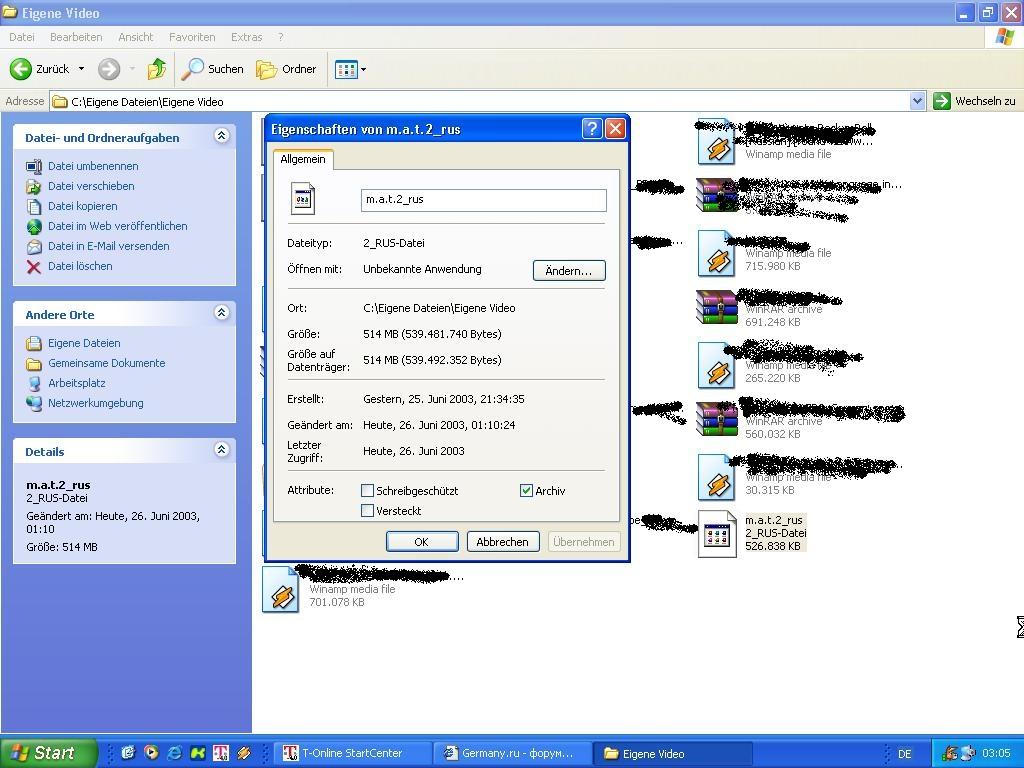Viewport: 1024px width, 768px height.
Task: Open the views dropdown in toolbar
Action: coord(351,69)
